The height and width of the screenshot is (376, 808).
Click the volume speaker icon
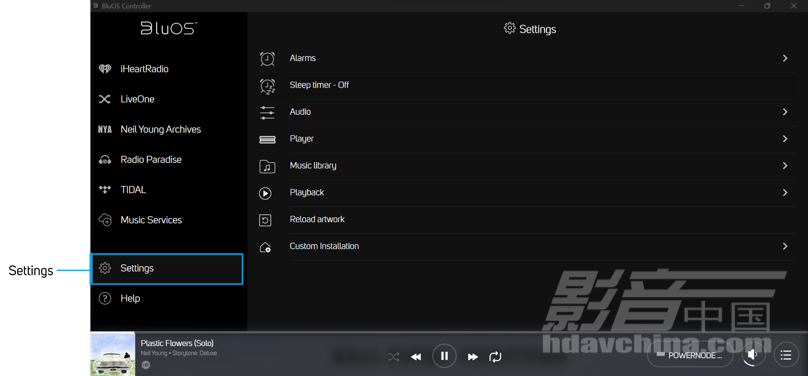pyautogui.click(x=753, y=354)
